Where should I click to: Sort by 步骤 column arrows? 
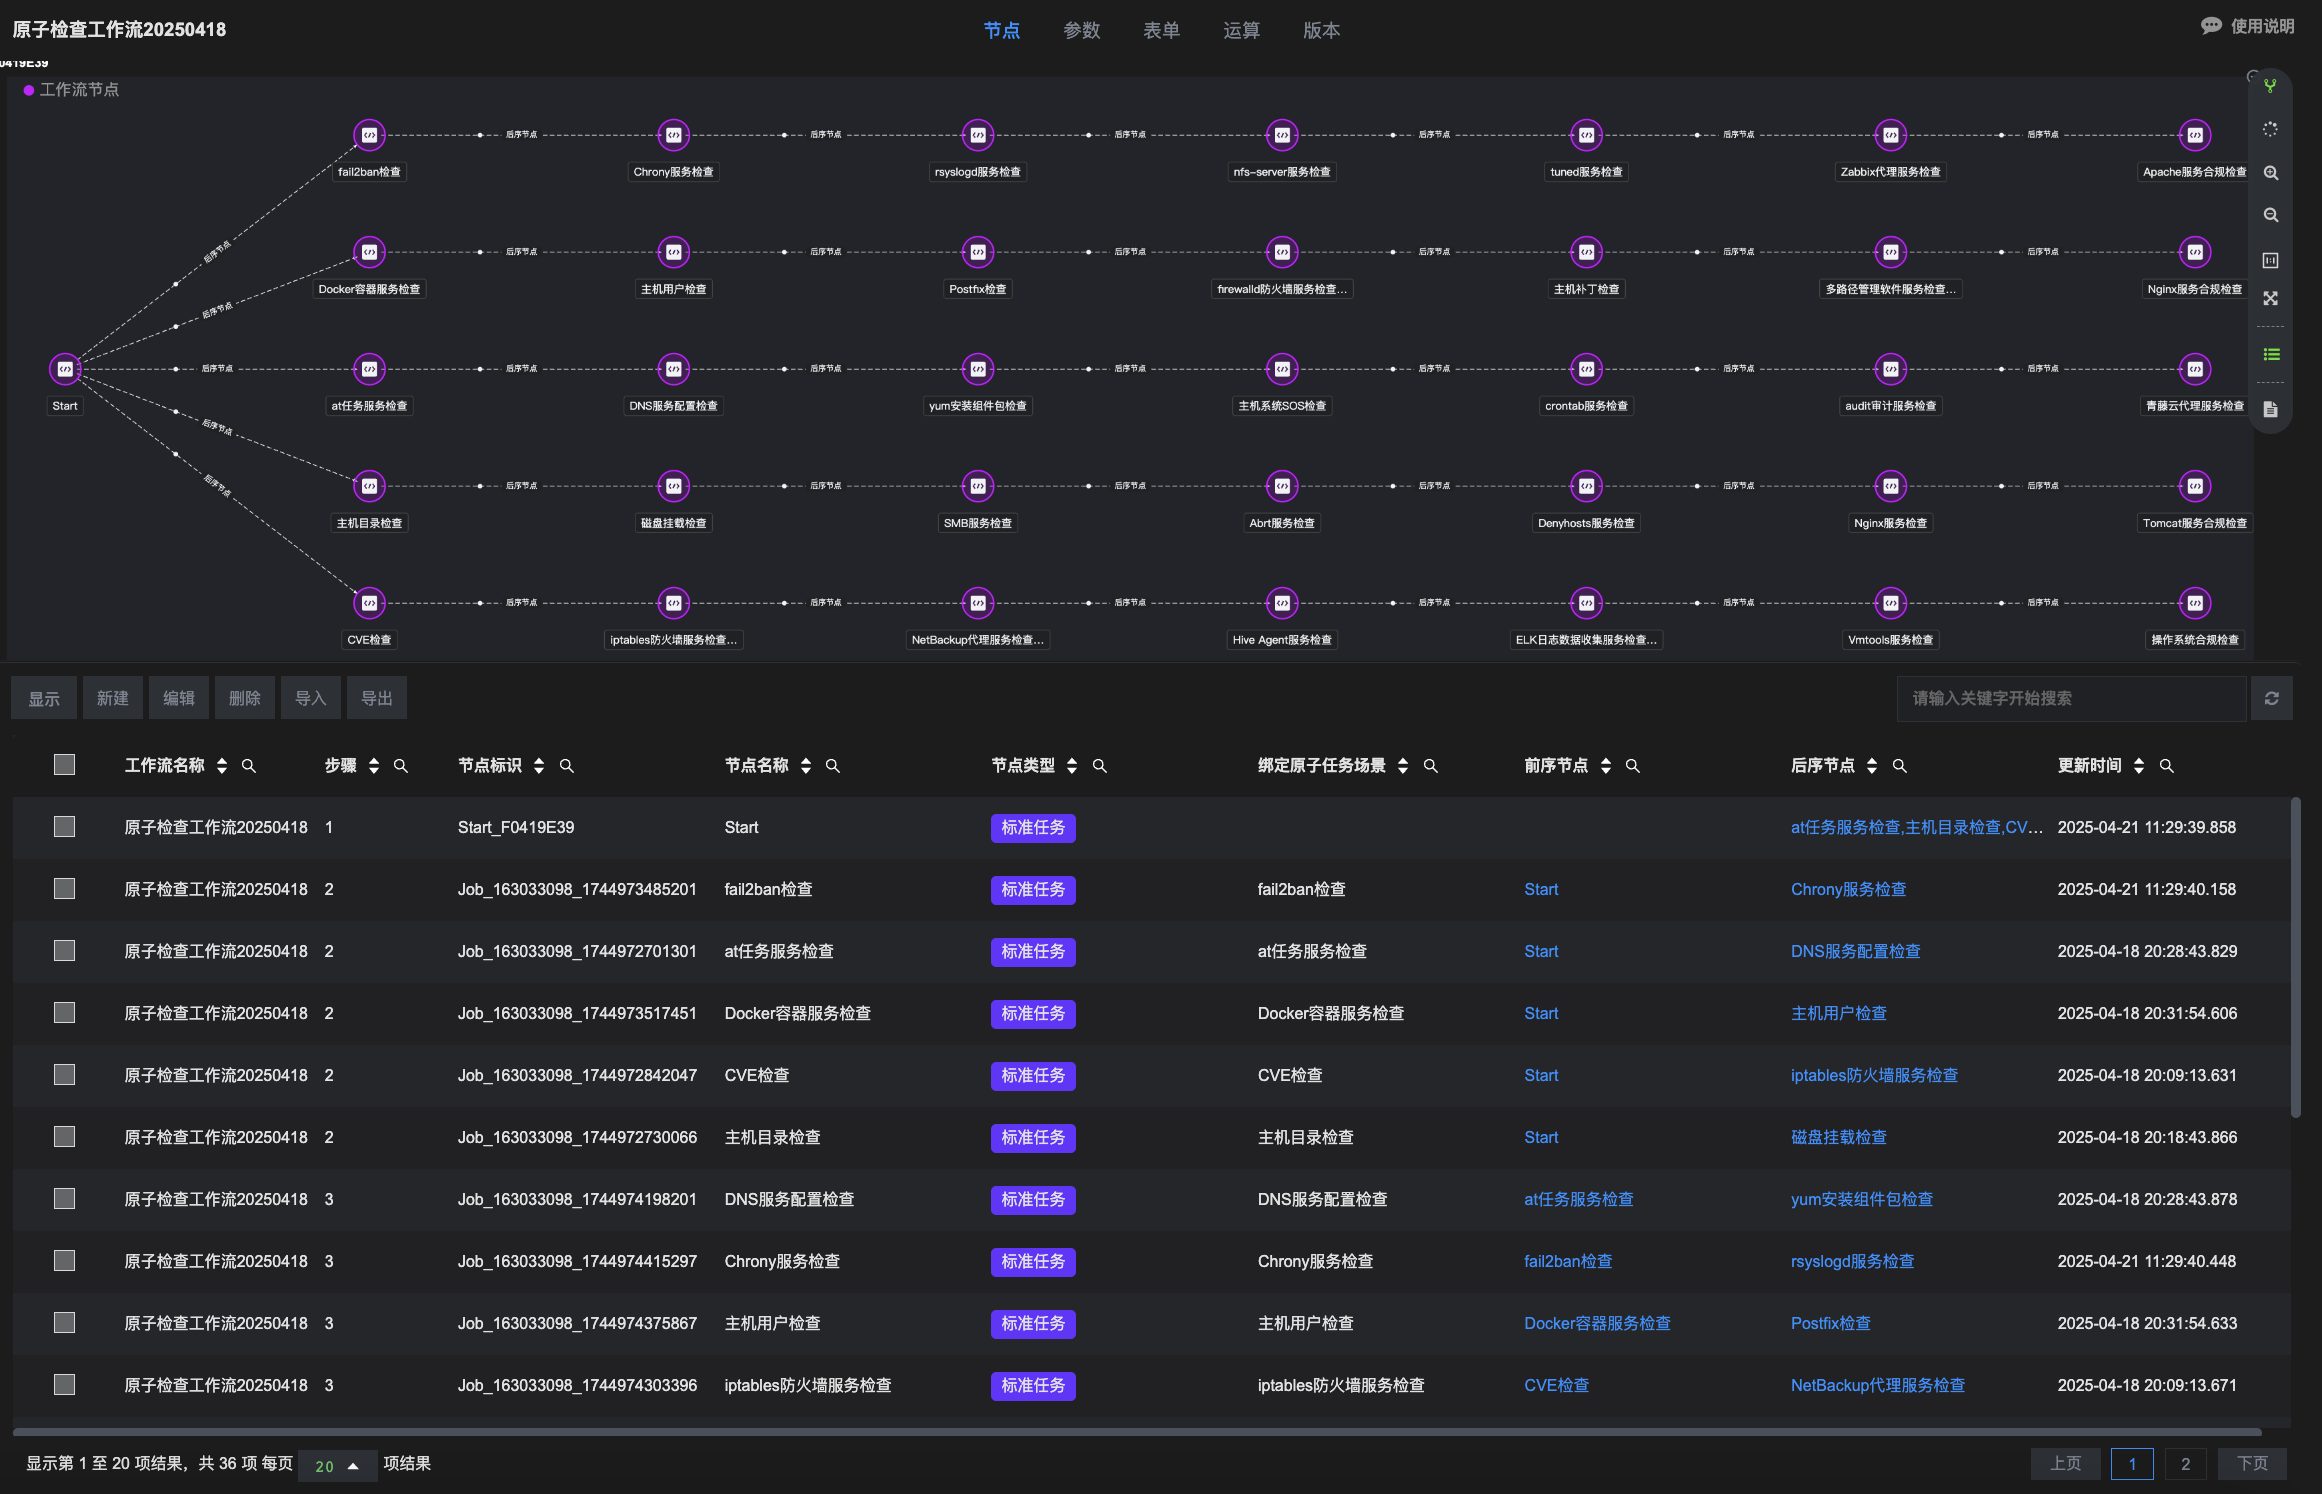click(374, 766)
